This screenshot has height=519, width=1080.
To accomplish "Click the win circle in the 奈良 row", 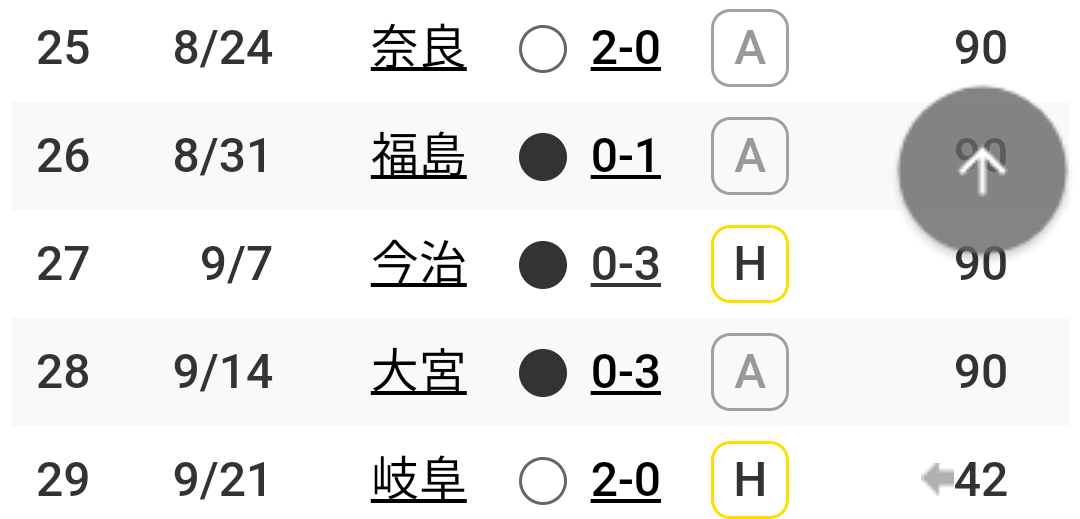I will point(543,49).
